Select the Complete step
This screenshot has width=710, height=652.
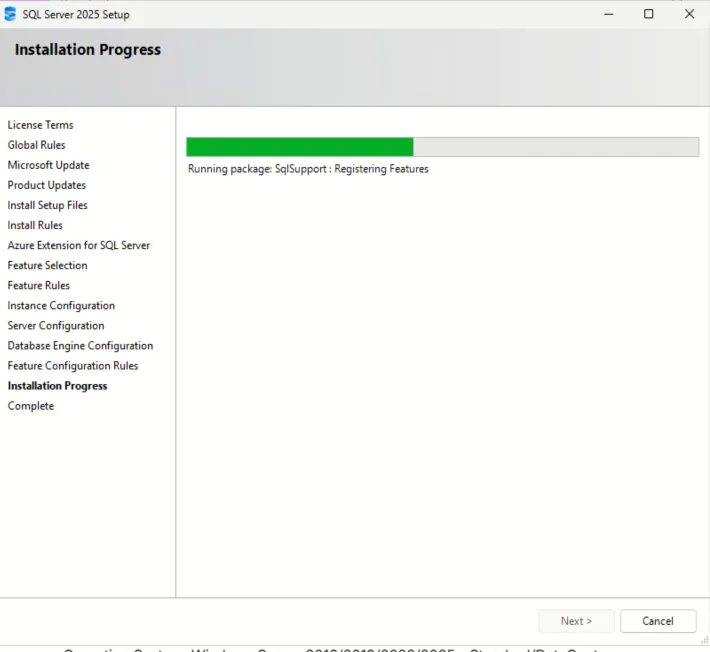31,406
